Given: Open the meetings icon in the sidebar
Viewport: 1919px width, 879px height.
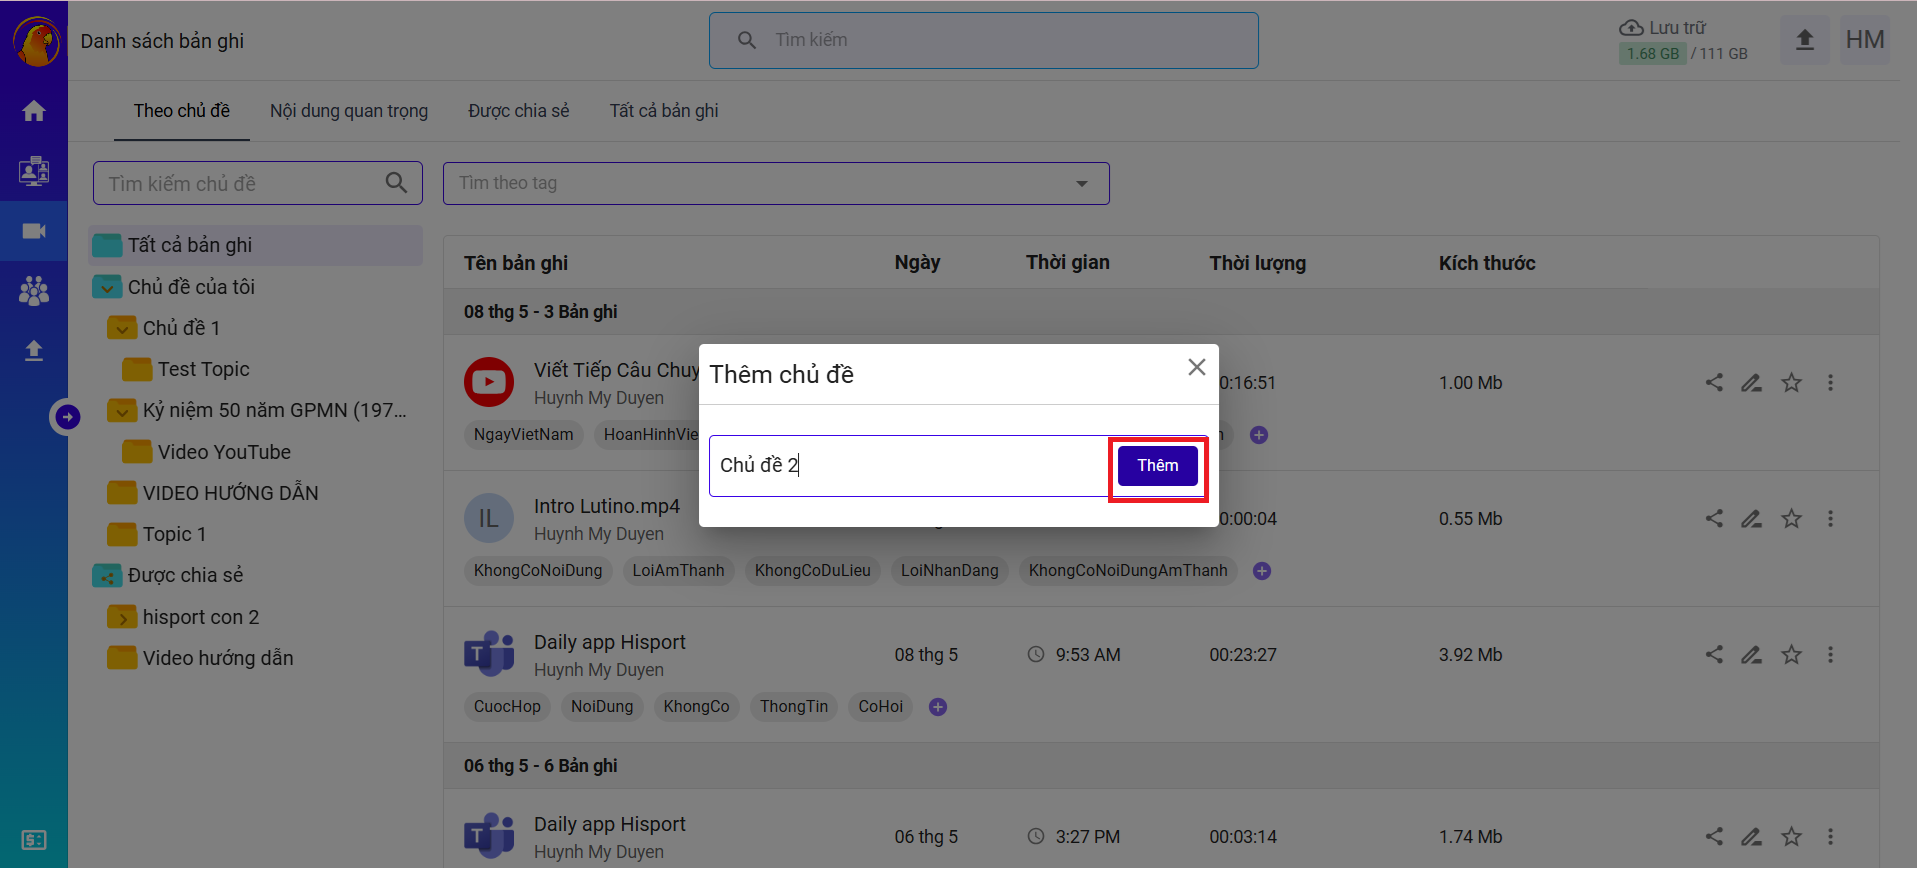Looking at the screenshot, I should click(x=34, y=171).
